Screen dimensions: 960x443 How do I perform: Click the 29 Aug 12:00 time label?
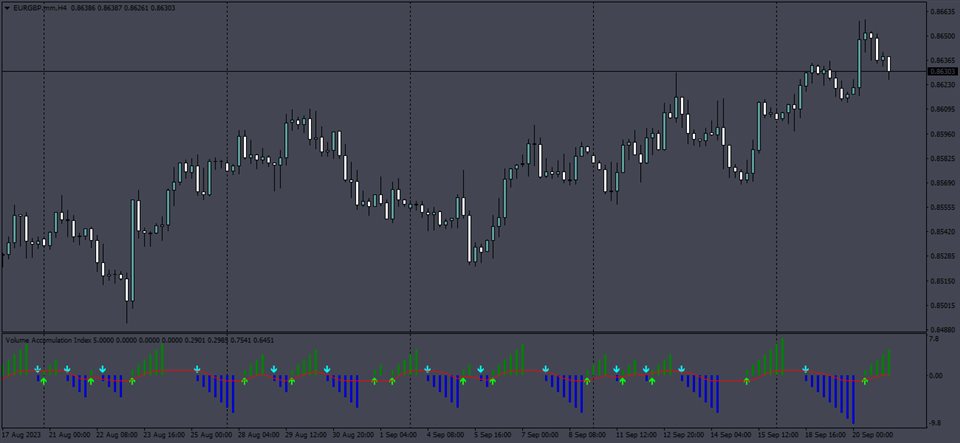[x=305, y=434]
